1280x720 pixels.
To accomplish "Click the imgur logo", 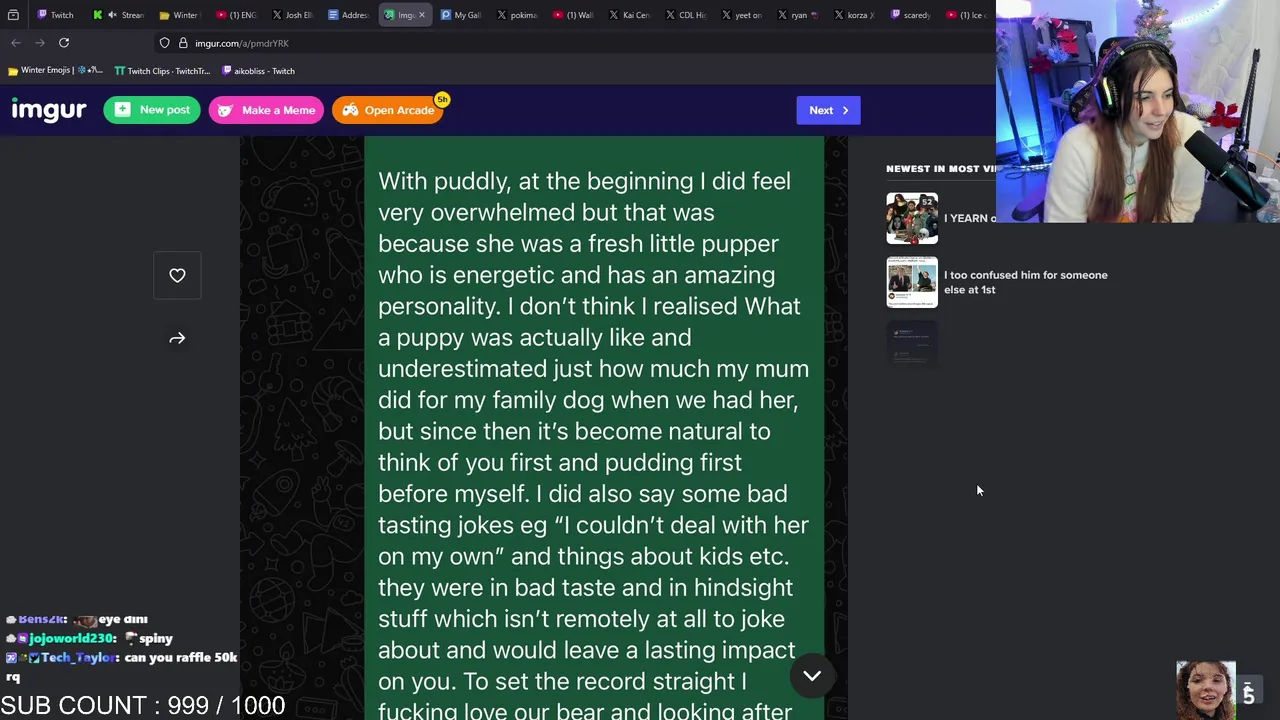I will pos(49,110).
